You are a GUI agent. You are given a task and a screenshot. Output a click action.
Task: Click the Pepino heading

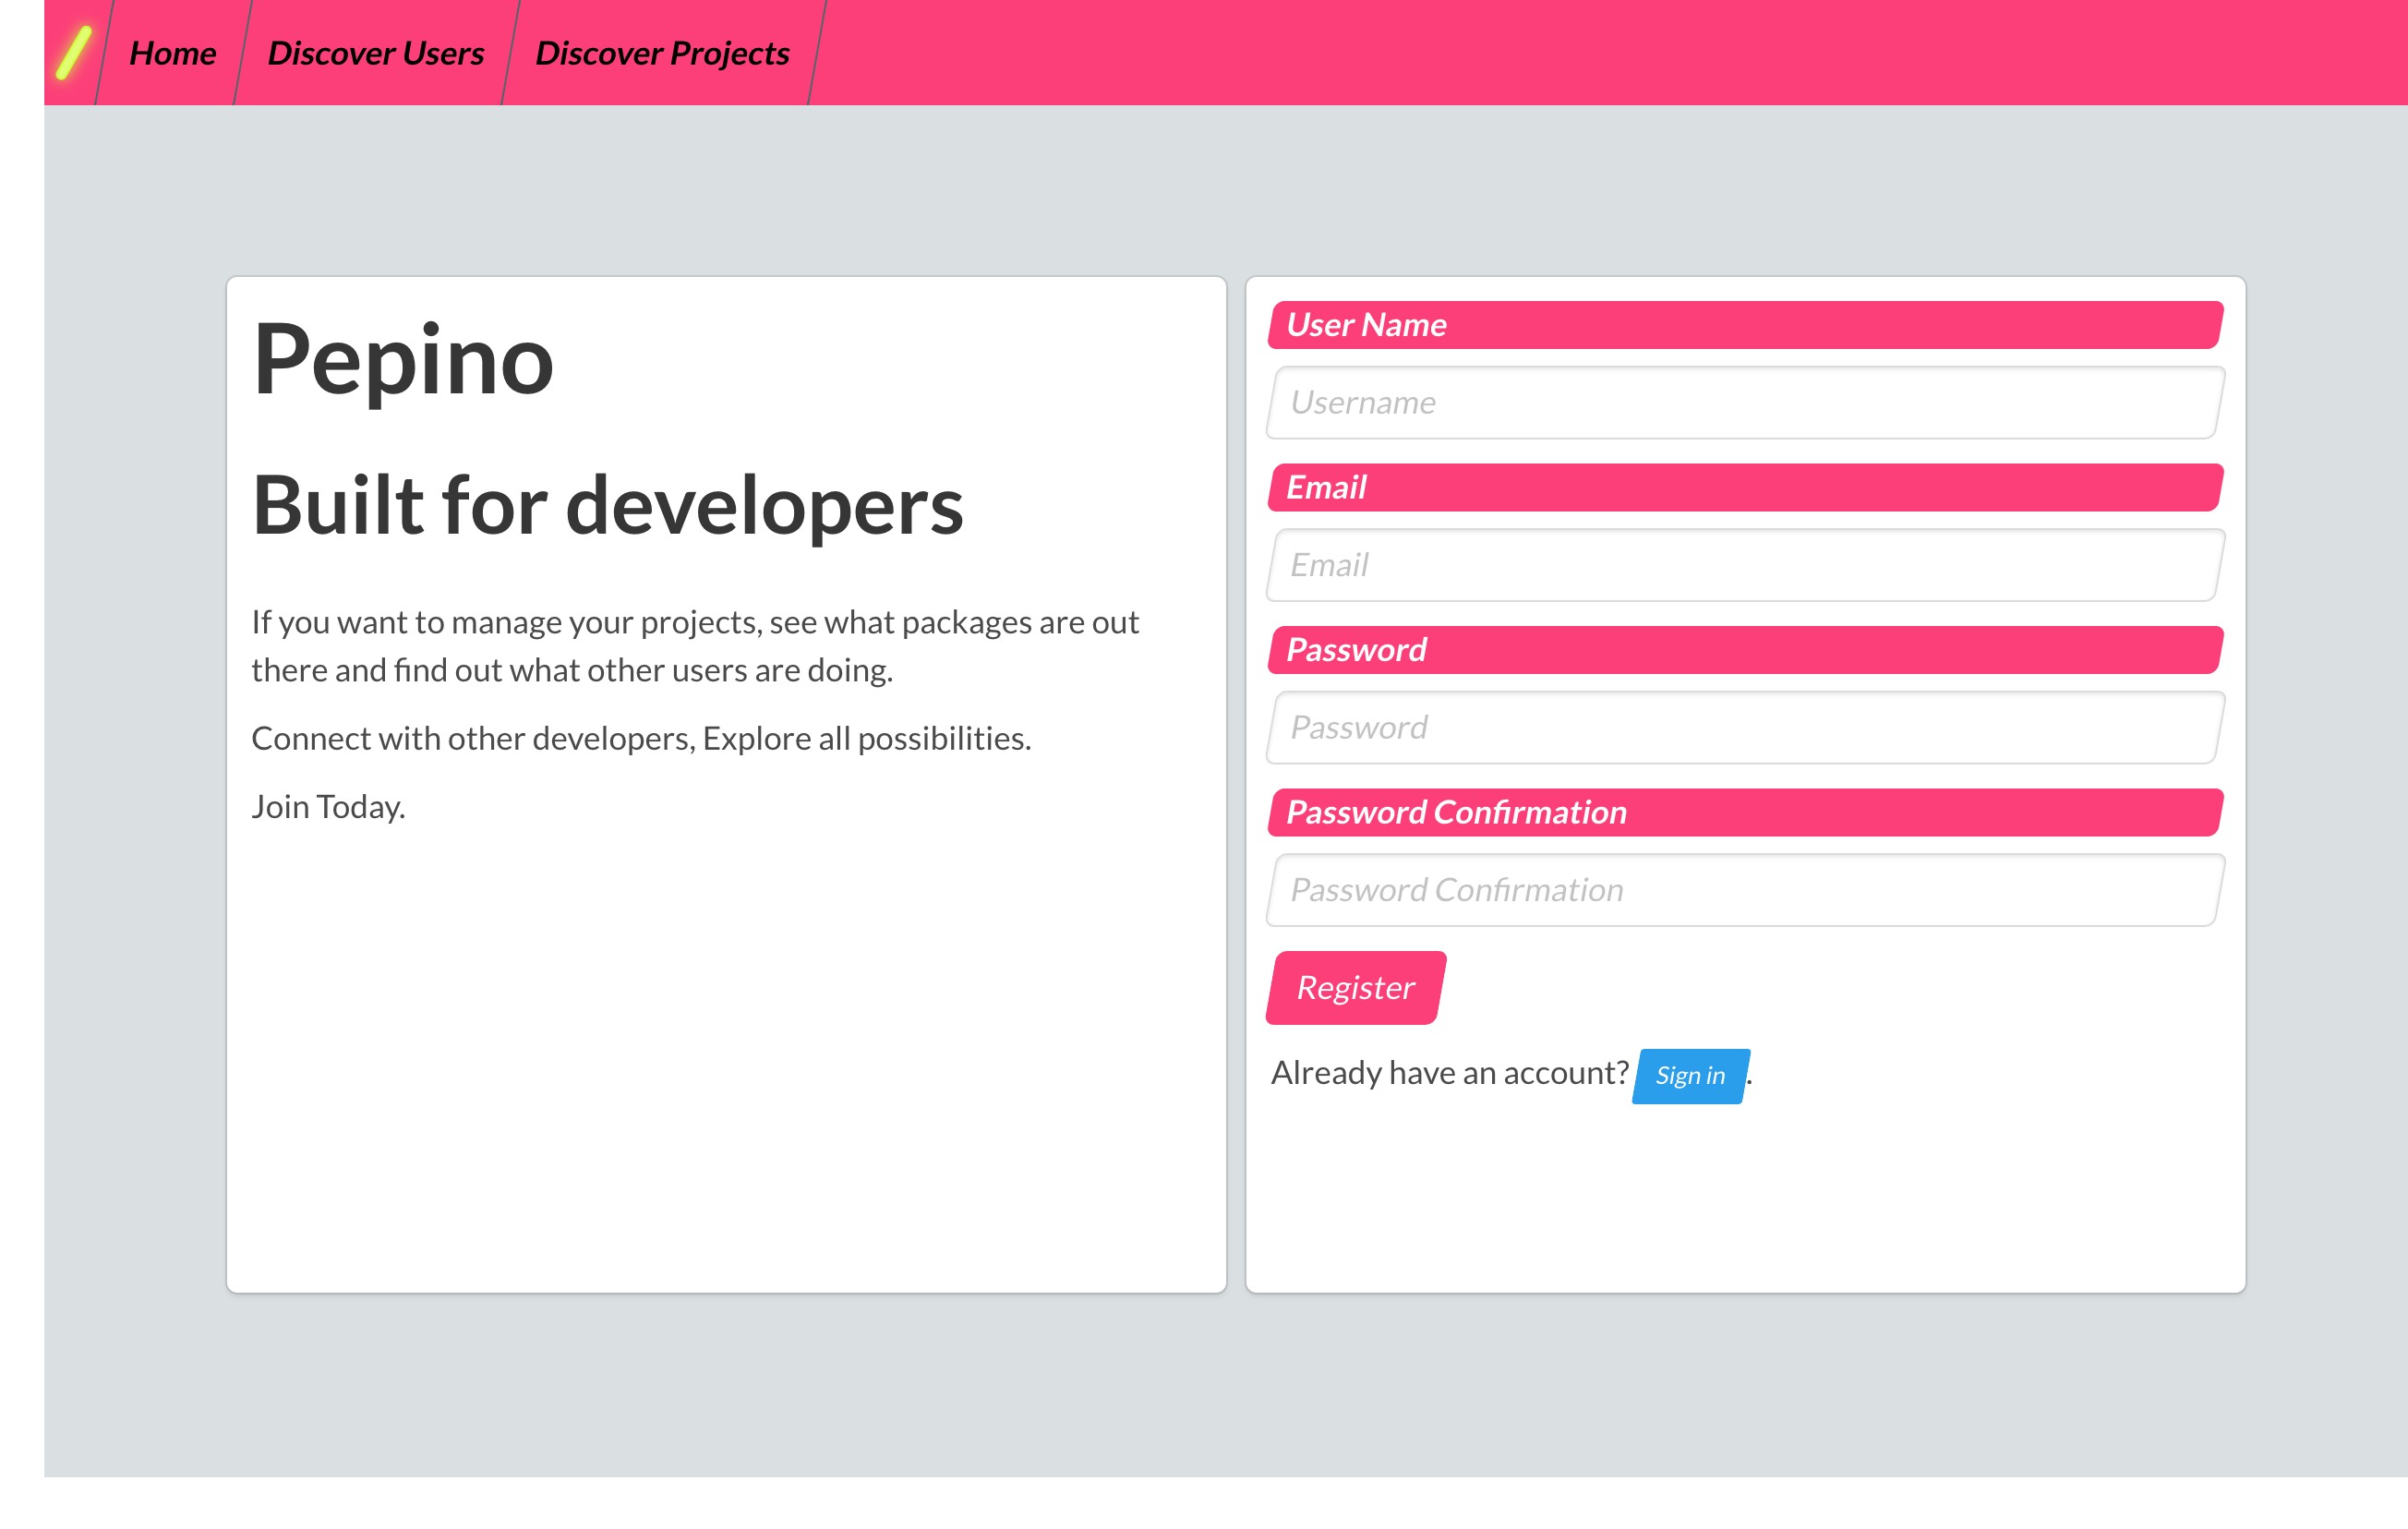(x=403, y=362)
